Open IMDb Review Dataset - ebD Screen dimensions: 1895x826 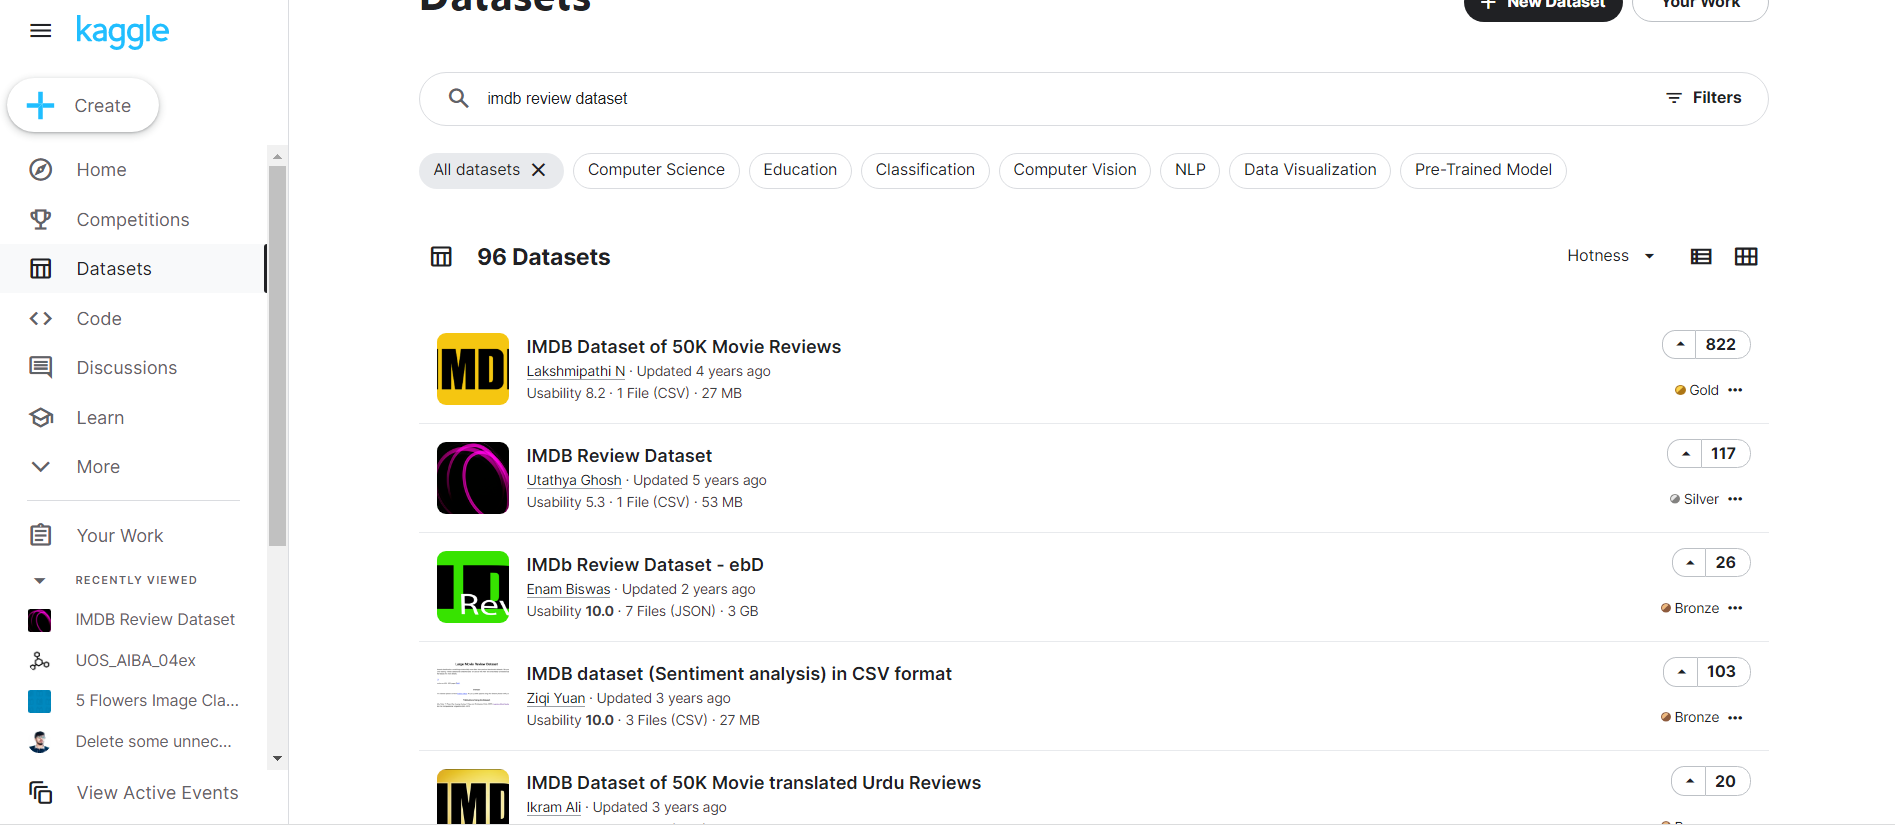point(645,565)
